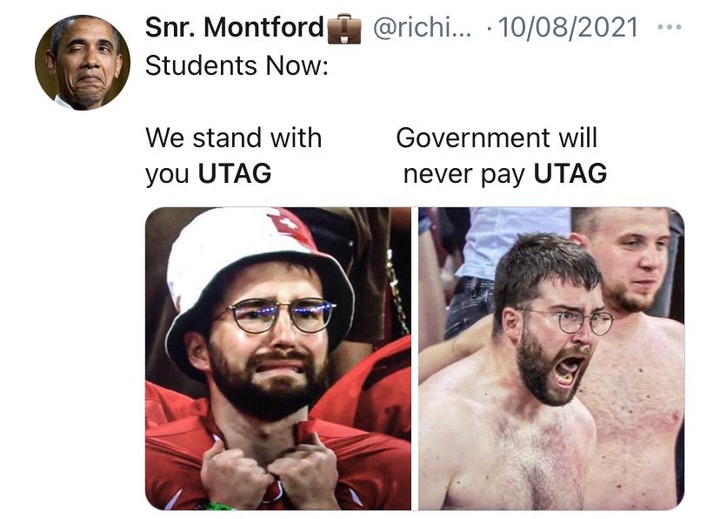720x519 pixels.
Task: Open the @richi... handle link
Action: click(x=422, y=28)
